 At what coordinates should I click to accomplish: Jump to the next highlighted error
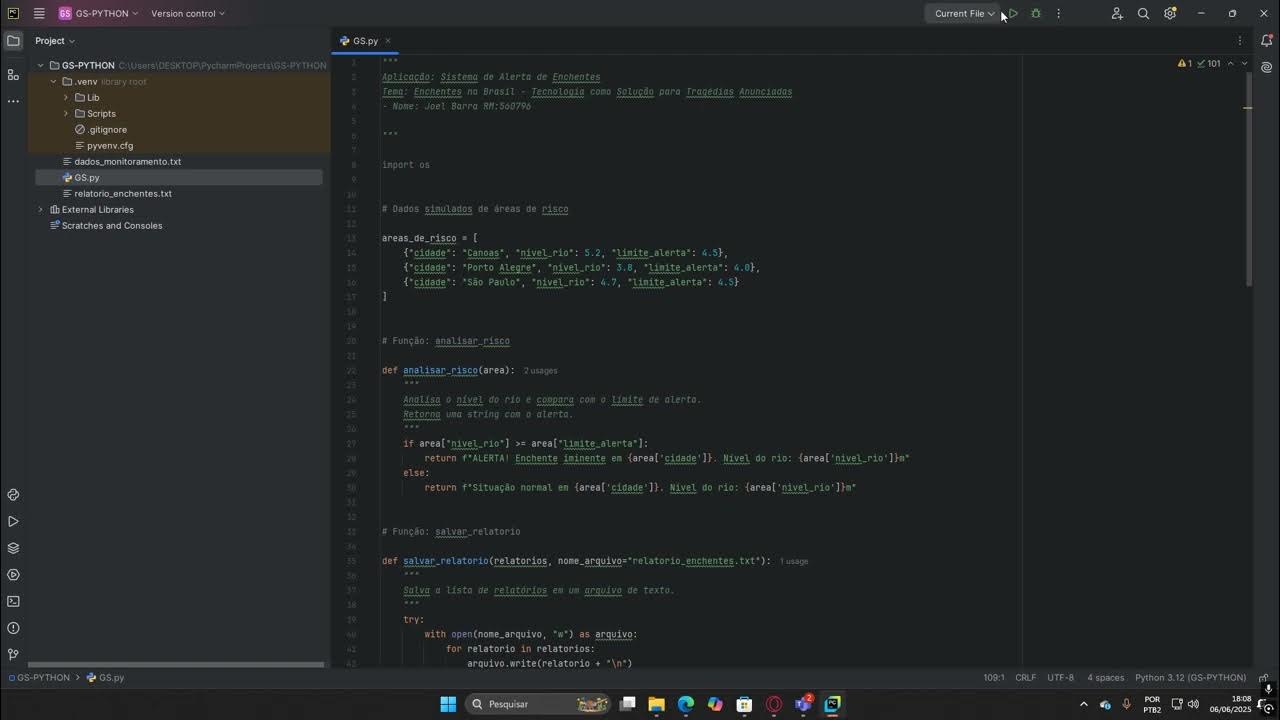pos(1244,63)
